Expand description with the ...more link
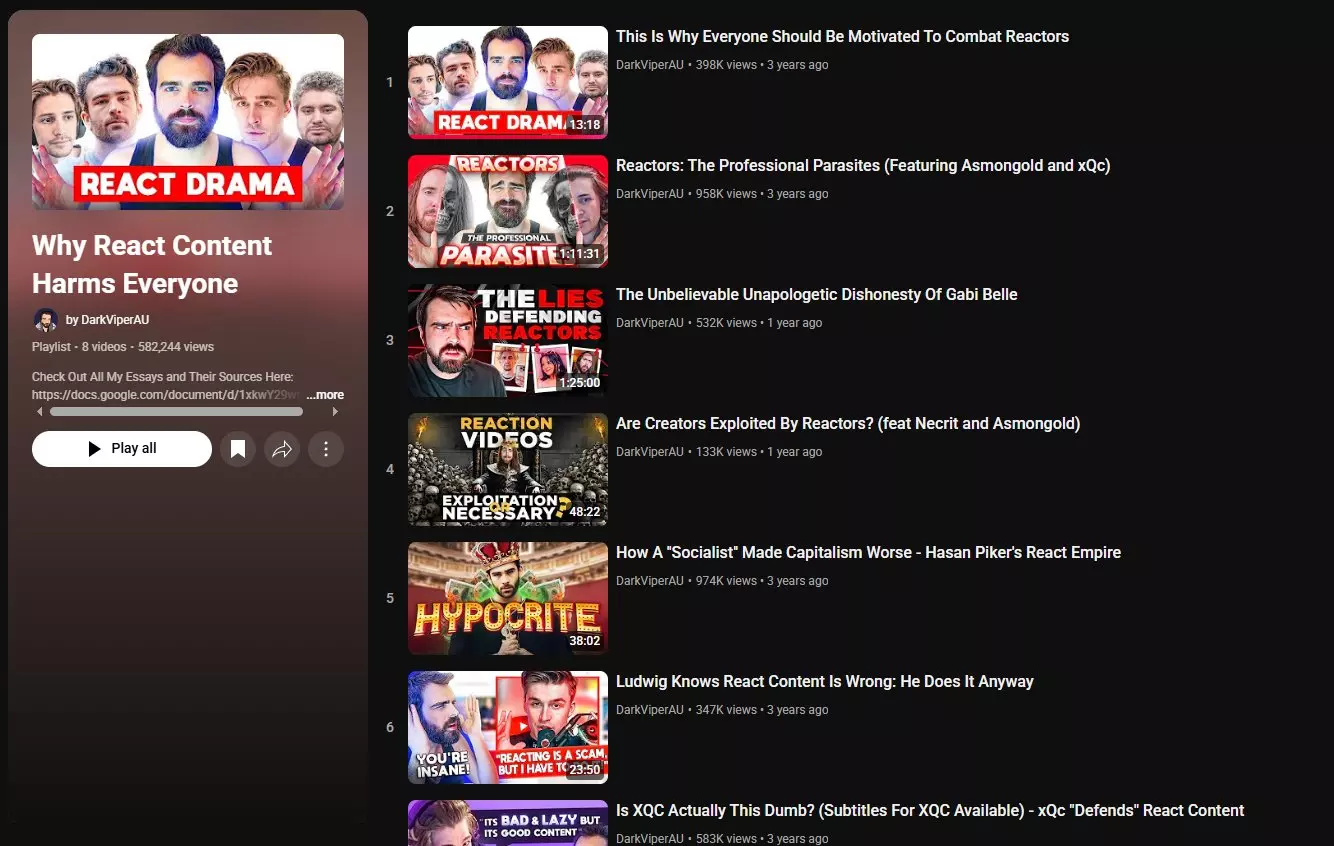Viewport: 1334px width, 846px height. point(325,395)
